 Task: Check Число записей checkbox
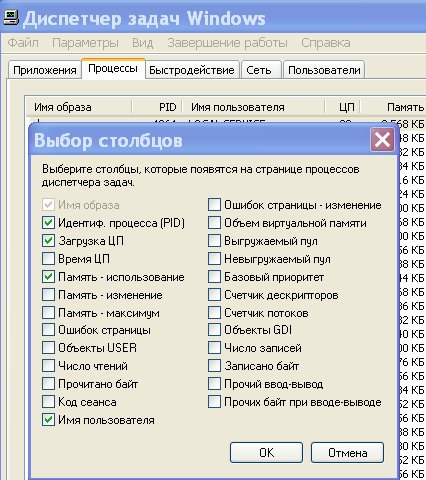pyautogui.click(x=214, y=348)
